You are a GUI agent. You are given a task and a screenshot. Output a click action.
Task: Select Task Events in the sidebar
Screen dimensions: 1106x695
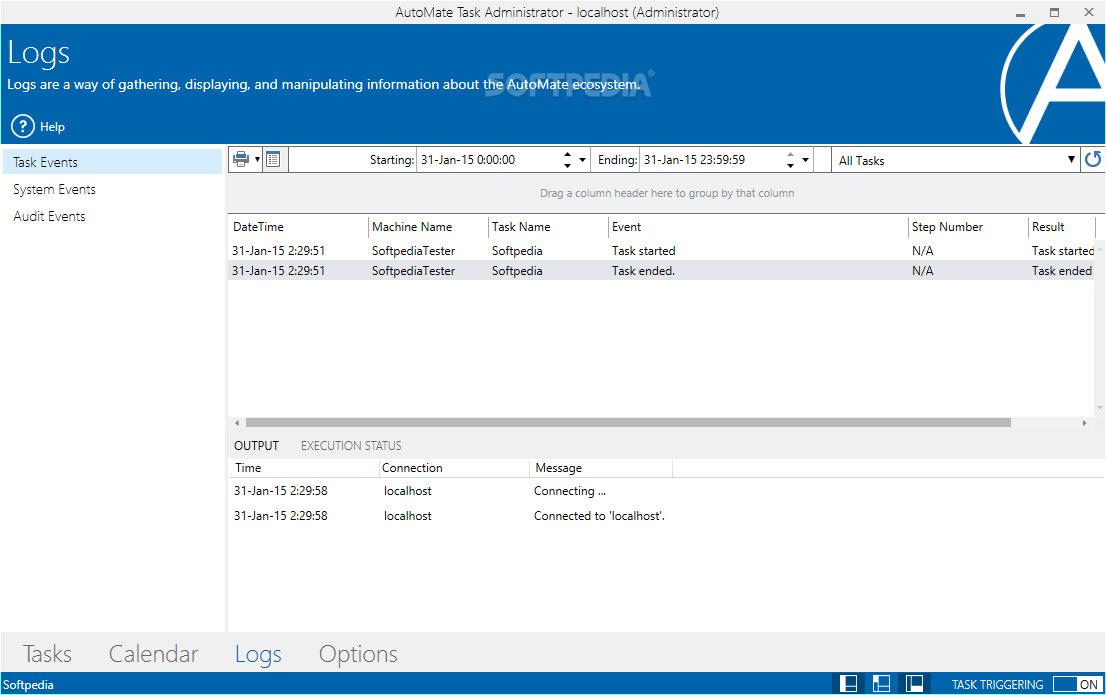pyautogui.click(x=111, y=162)
